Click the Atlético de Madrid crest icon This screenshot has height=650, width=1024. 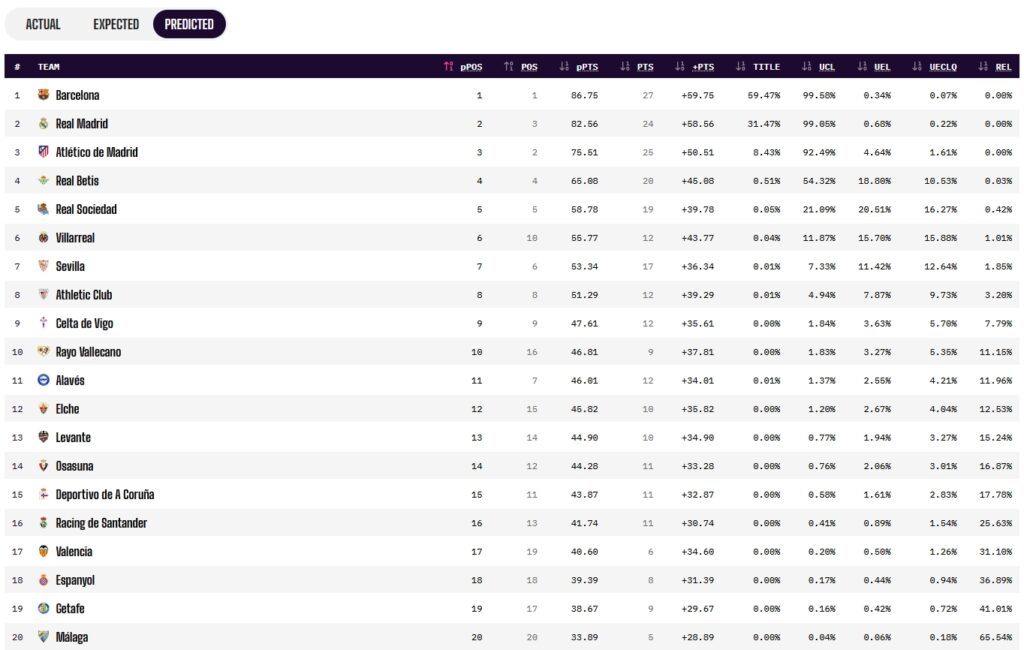coord(43,152)
